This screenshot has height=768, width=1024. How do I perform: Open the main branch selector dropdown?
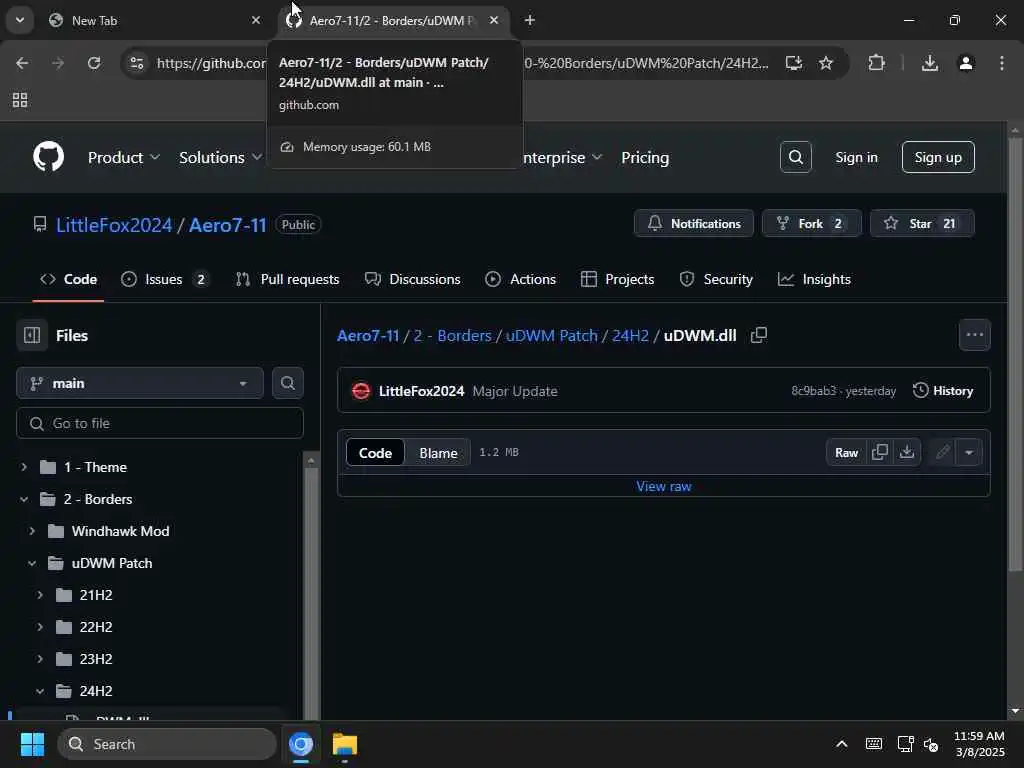point(140,383)
